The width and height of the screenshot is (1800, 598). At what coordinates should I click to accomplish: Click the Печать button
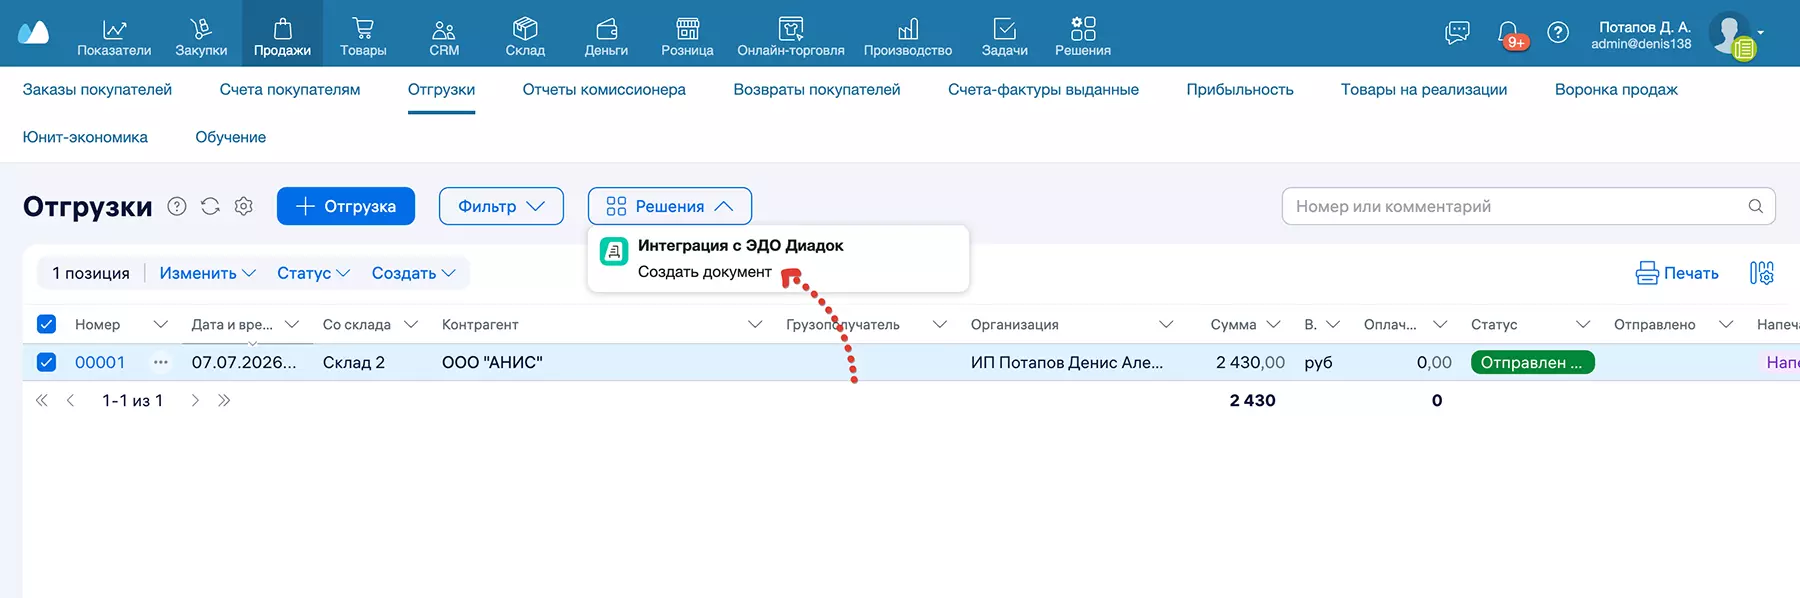[1677, 273]
